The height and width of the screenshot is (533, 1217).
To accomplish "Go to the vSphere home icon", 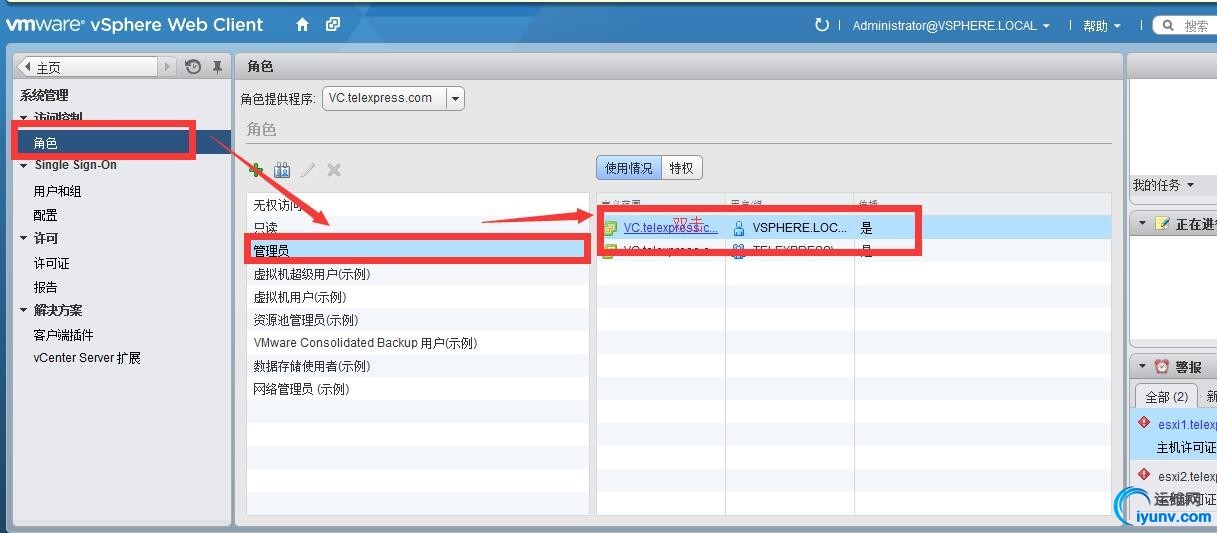I will pyautogui.click(x=302, y=25).
